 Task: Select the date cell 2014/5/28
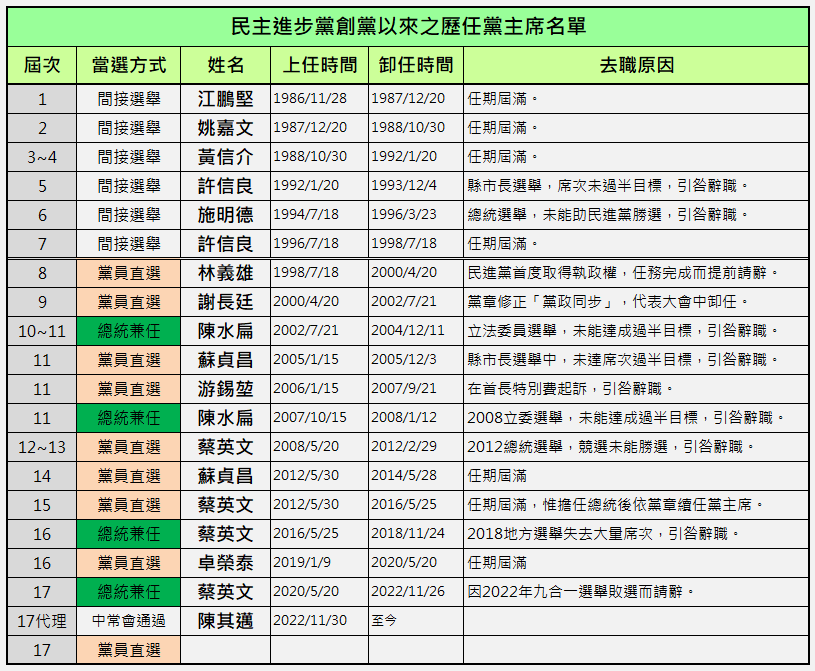tap(416, 476)
